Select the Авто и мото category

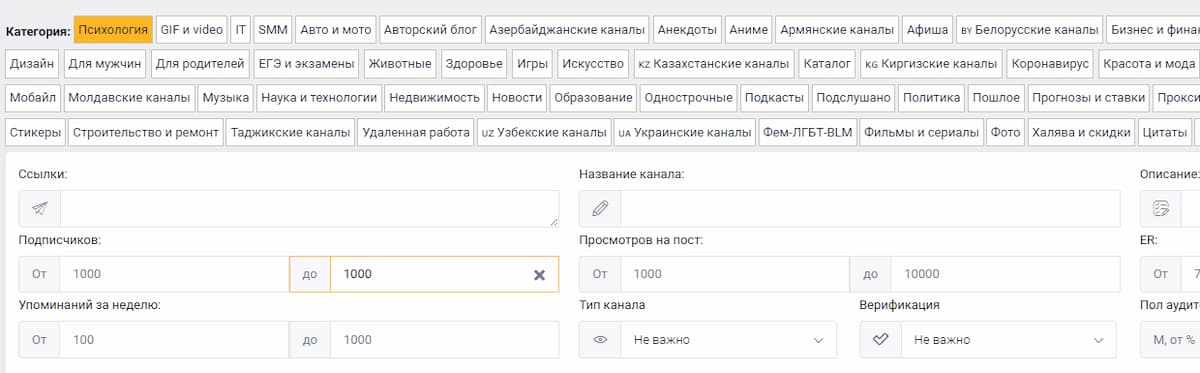(x=336, y=30)
